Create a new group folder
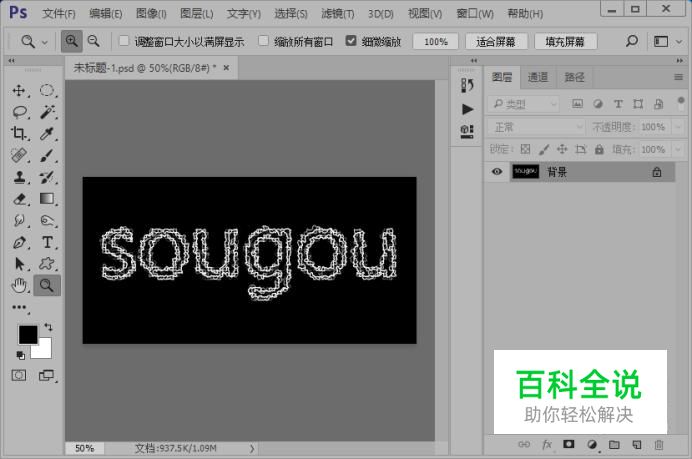This screenshot has width=692, height=459. [x=614, y=444]
